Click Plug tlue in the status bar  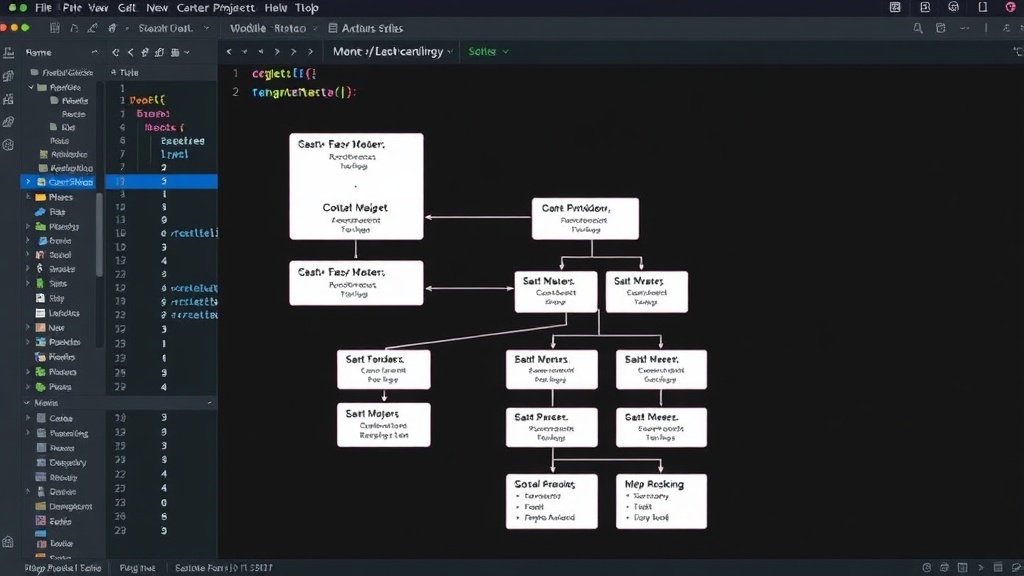pos(137,568)
